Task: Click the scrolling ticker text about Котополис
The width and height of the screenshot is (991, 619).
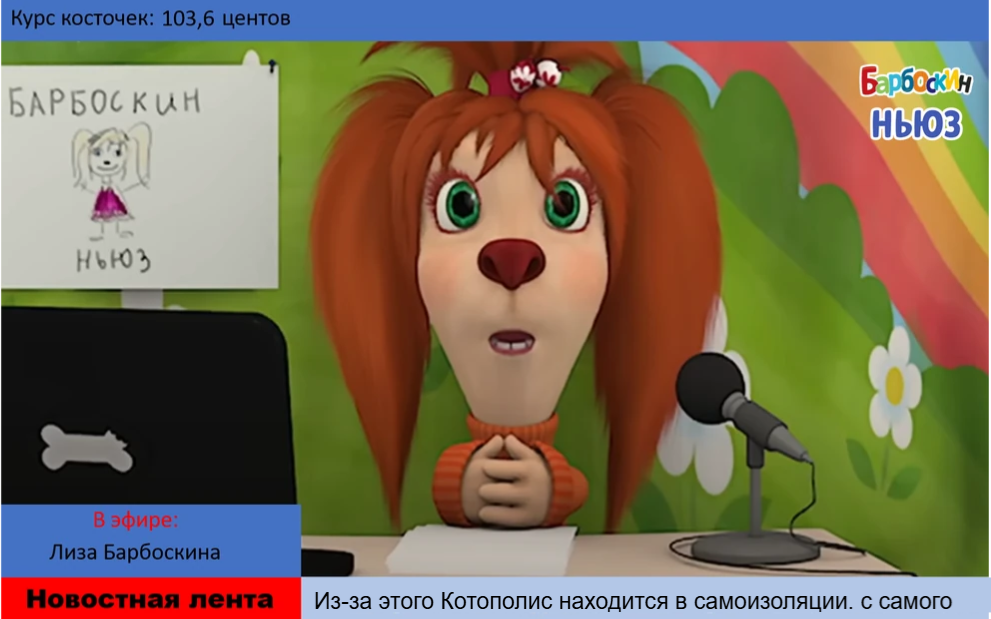Action: [633, 600]
